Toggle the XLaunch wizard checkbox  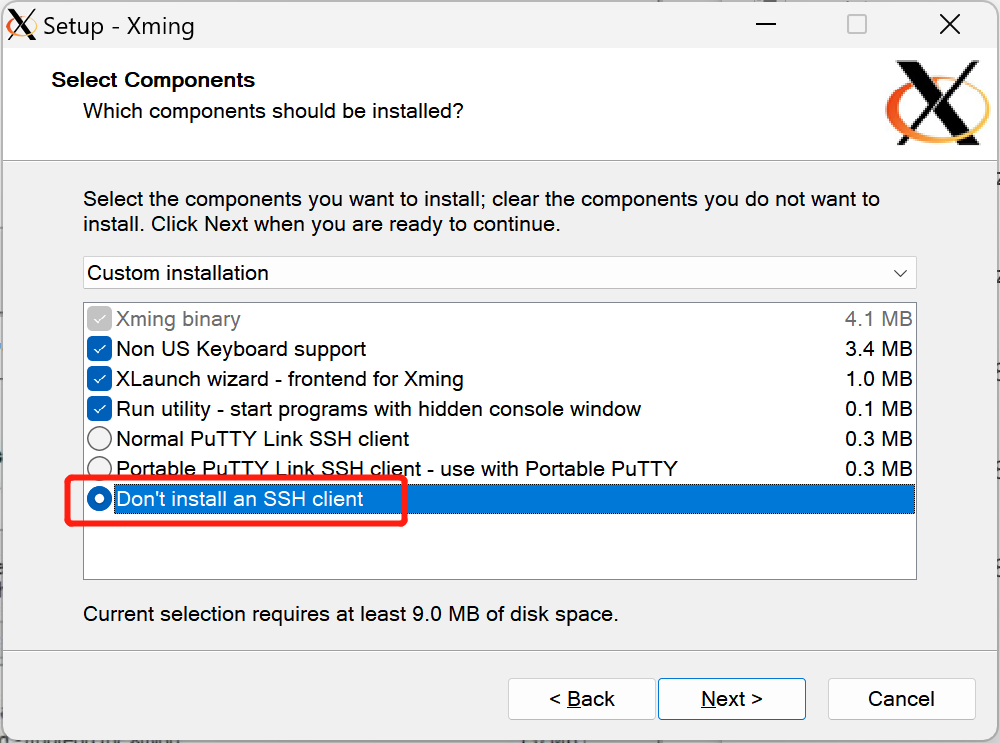click(99, 379)
